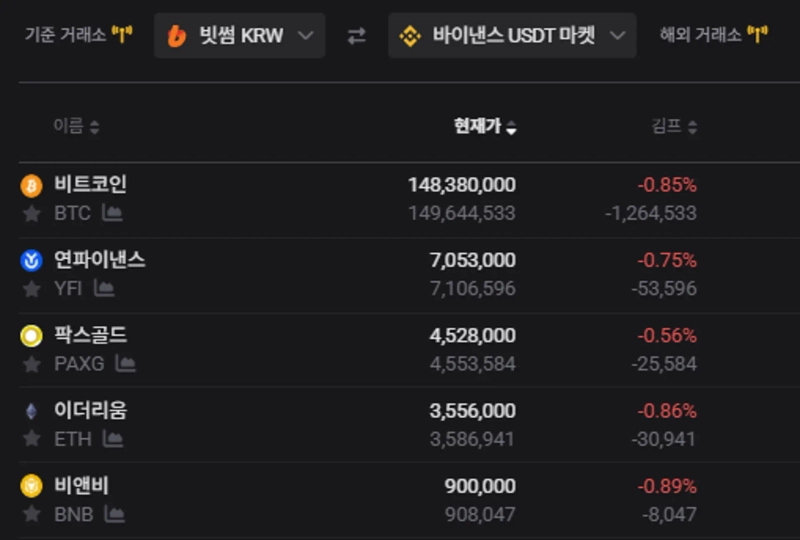
Task: Toggle the favorite star for ETH
Action: (32, 438)
